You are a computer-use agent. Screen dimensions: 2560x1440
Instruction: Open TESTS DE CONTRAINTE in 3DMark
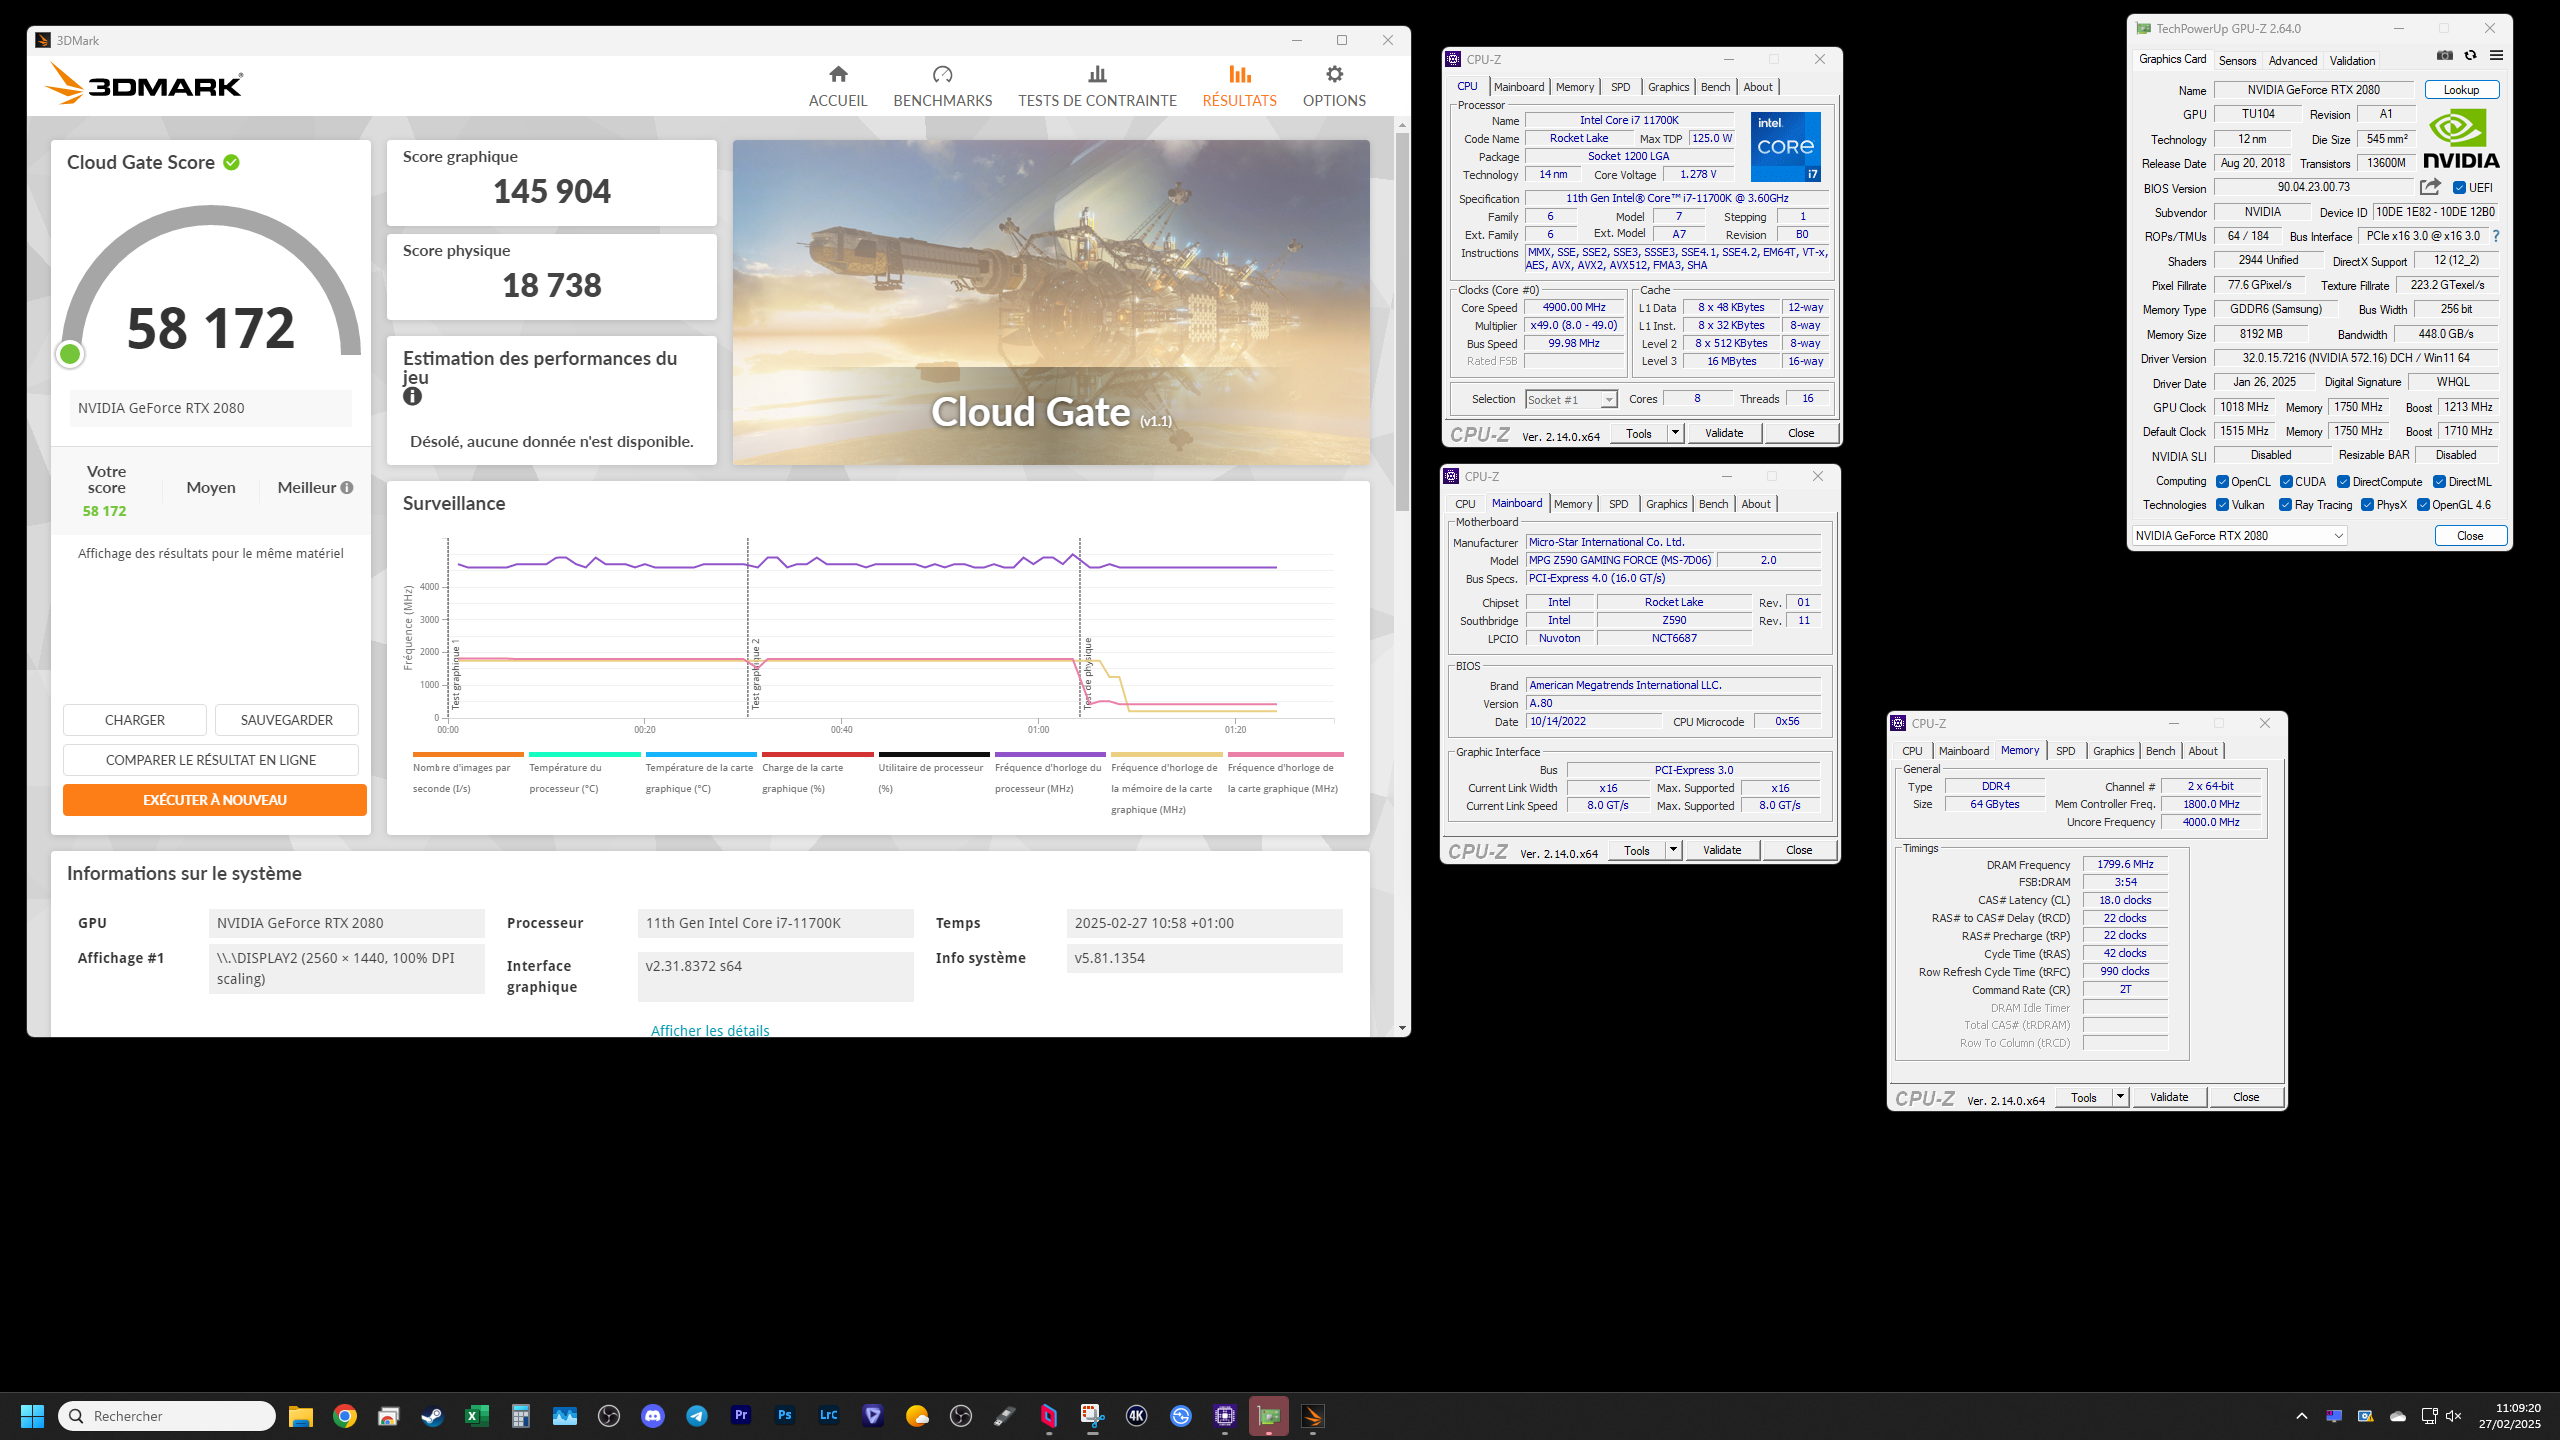coord(1097,87)
